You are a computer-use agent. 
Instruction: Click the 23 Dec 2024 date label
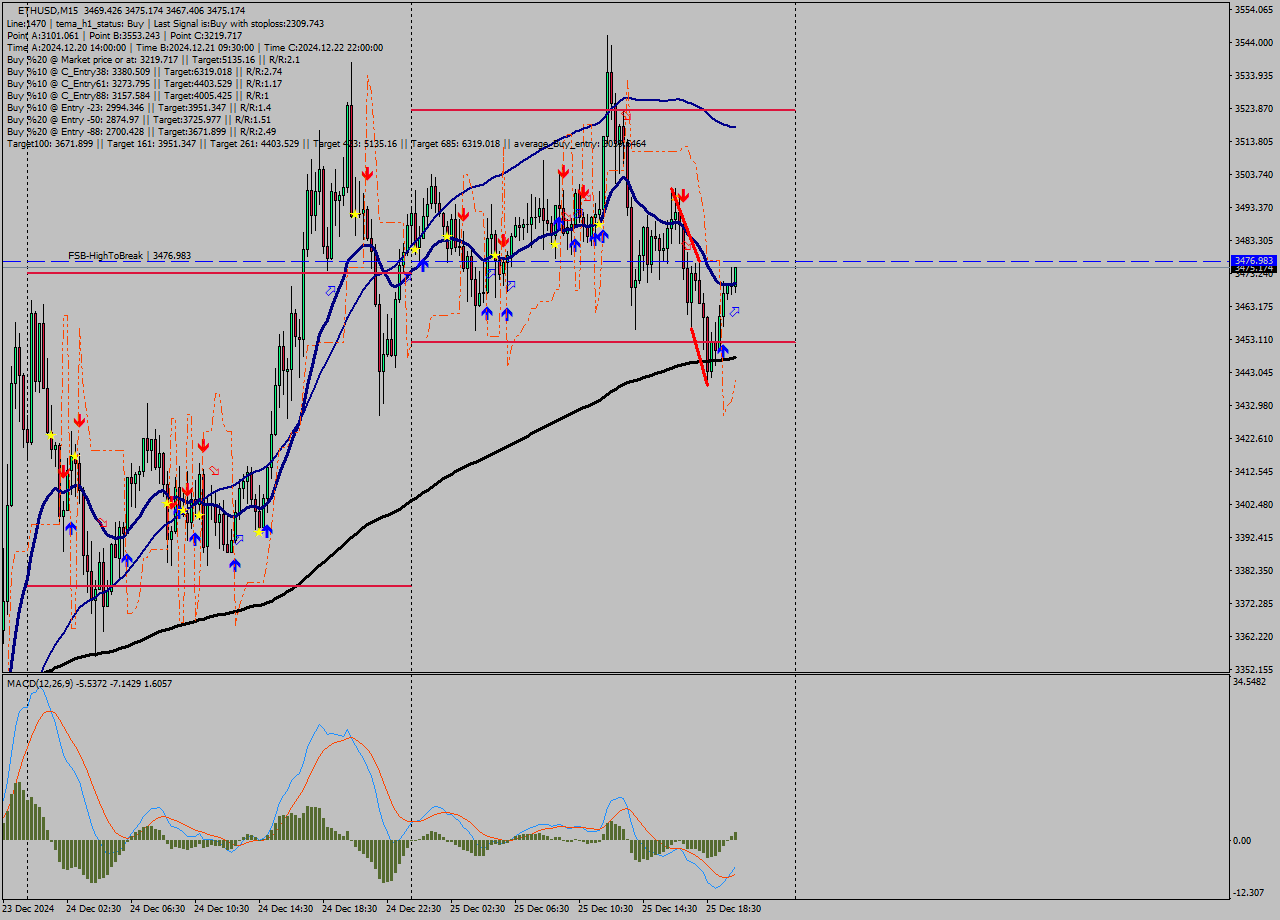(28, 909)
